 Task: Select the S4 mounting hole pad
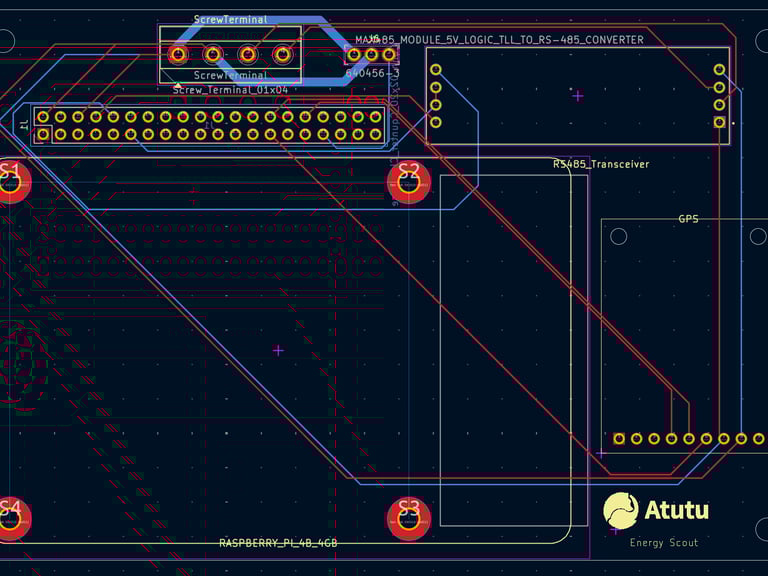click(x=10, y=519)
